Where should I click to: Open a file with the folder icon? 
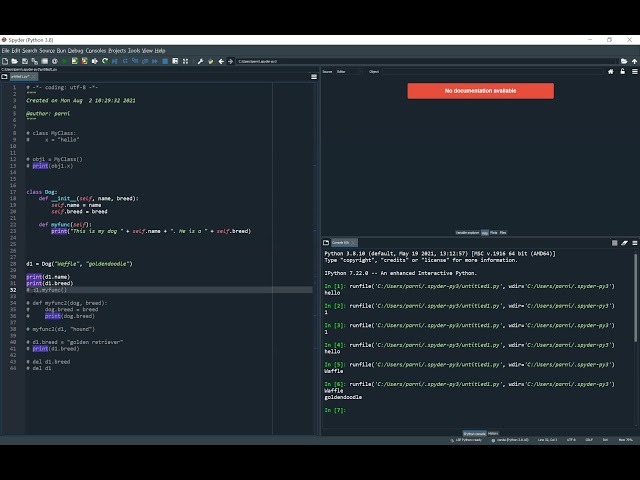pos(15,61)
